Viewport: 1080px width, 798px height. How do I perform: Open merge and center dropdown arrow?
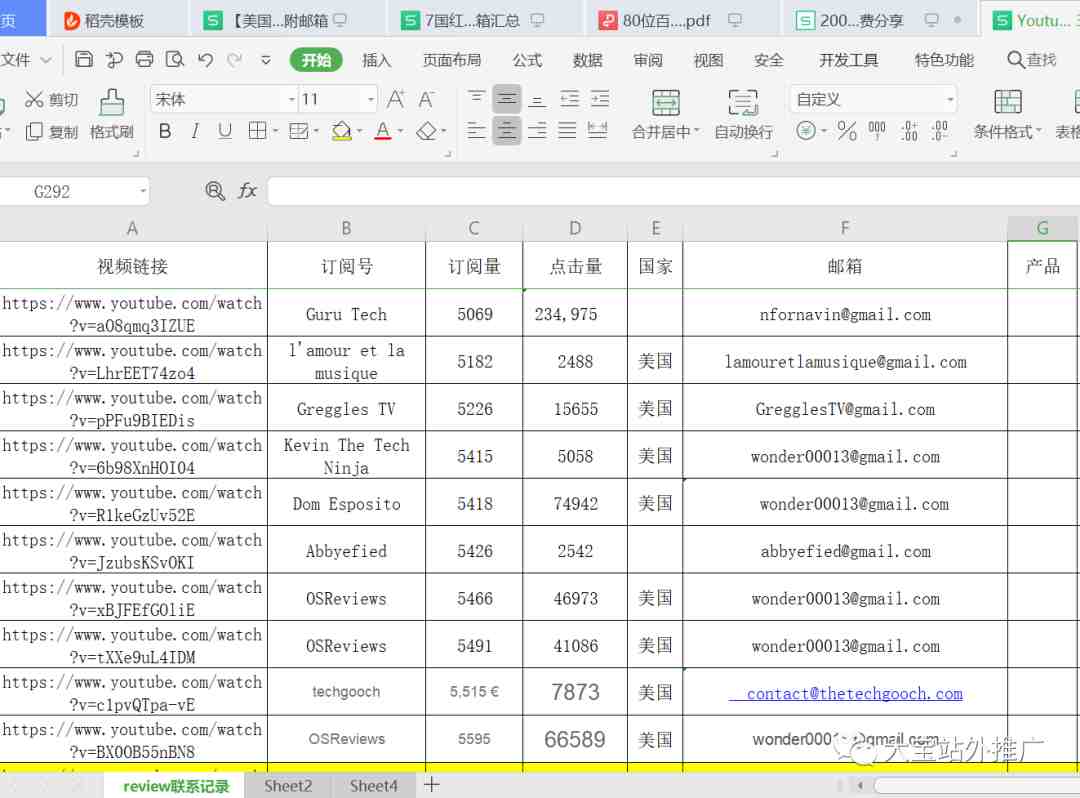tap(696, 131)
